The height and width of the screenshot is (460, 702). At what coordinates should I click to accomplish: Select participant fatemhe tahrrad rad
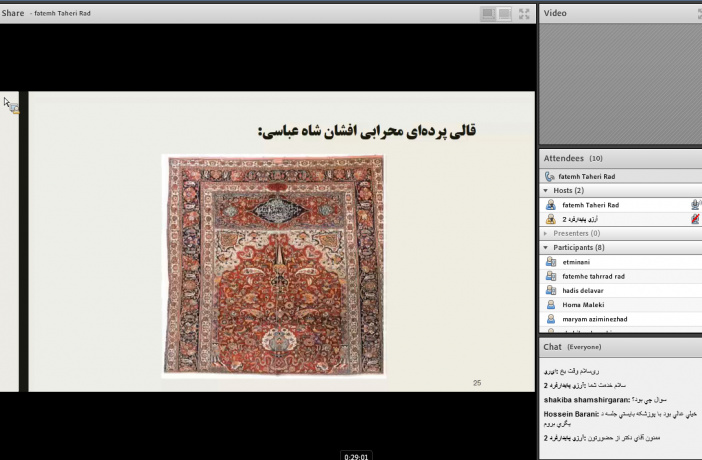point(593,276)
